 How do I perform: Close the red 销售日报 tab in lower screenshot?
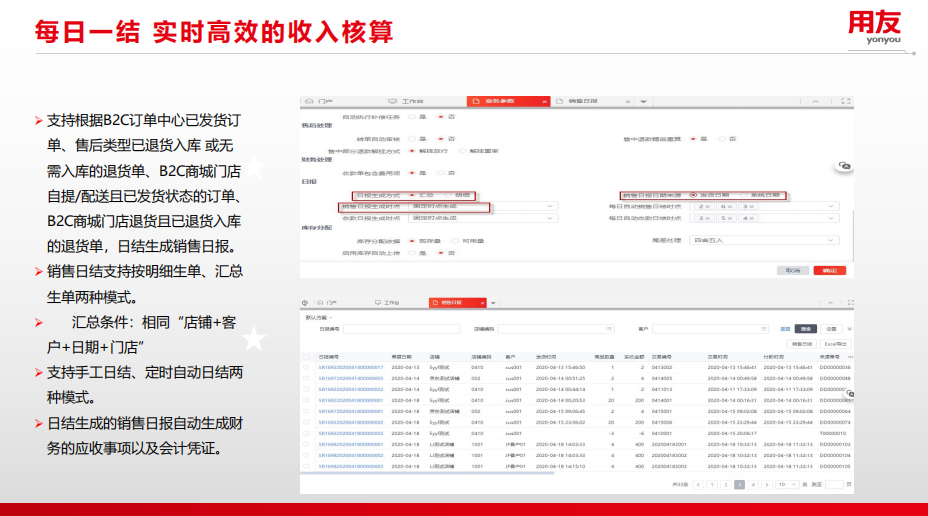pos(482,303)
